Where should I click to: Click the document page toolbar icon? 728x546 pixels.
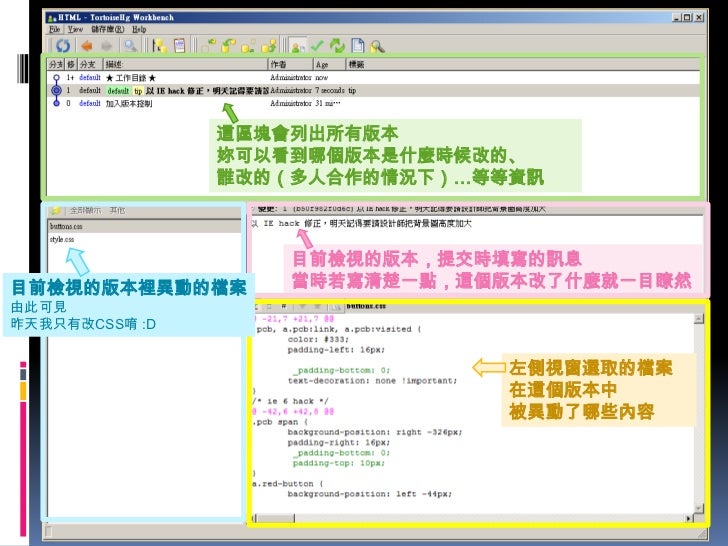[358, 45]
